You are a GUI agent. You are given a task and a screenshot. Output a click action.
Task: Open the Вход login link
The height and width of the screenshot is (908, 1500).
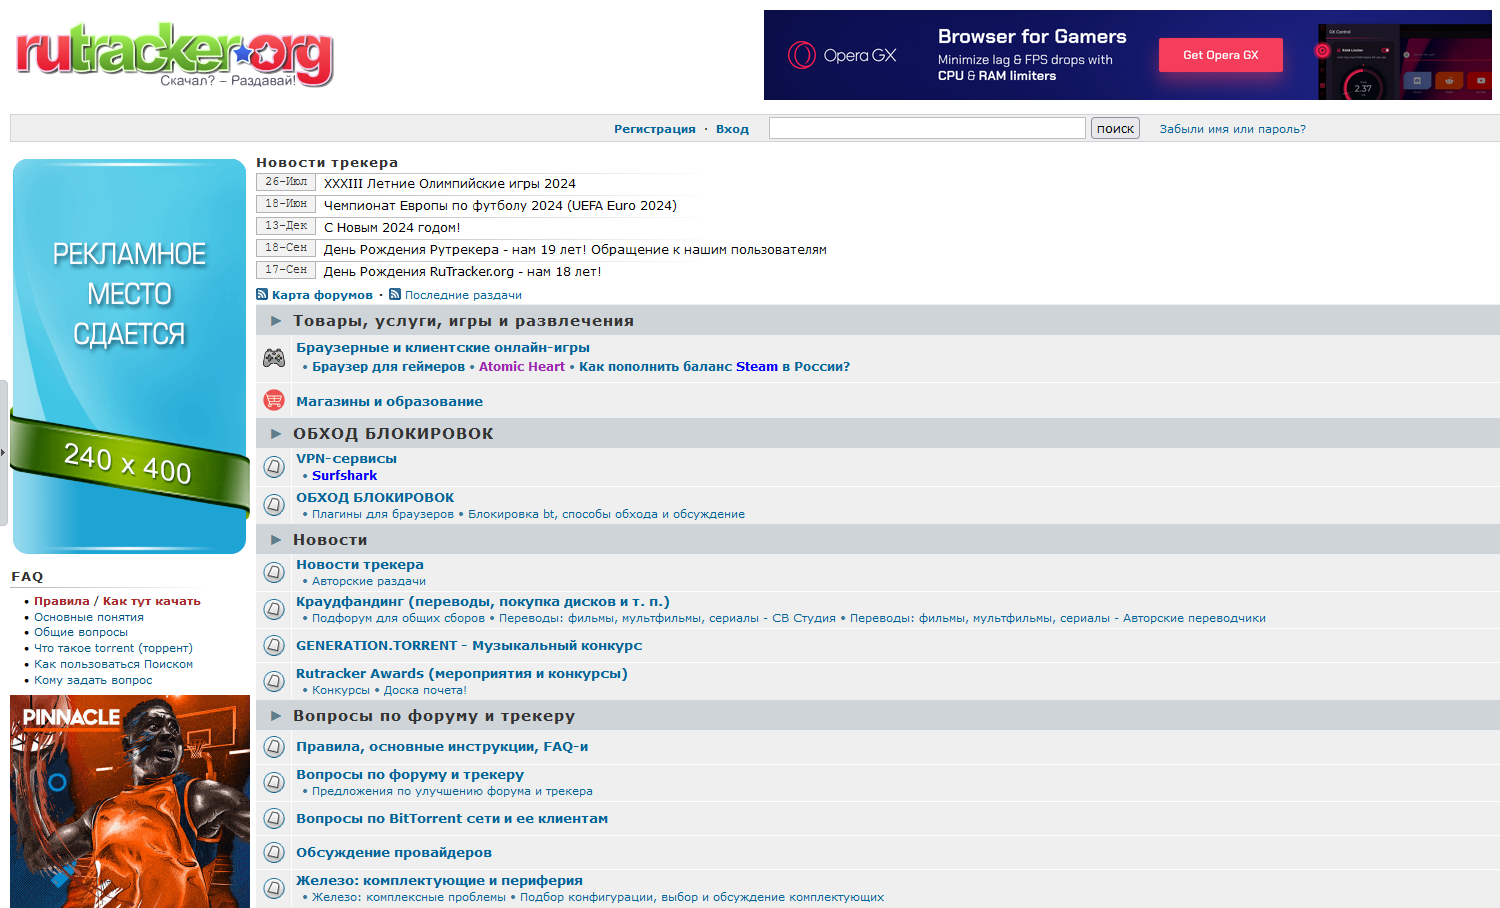point(732,129)
